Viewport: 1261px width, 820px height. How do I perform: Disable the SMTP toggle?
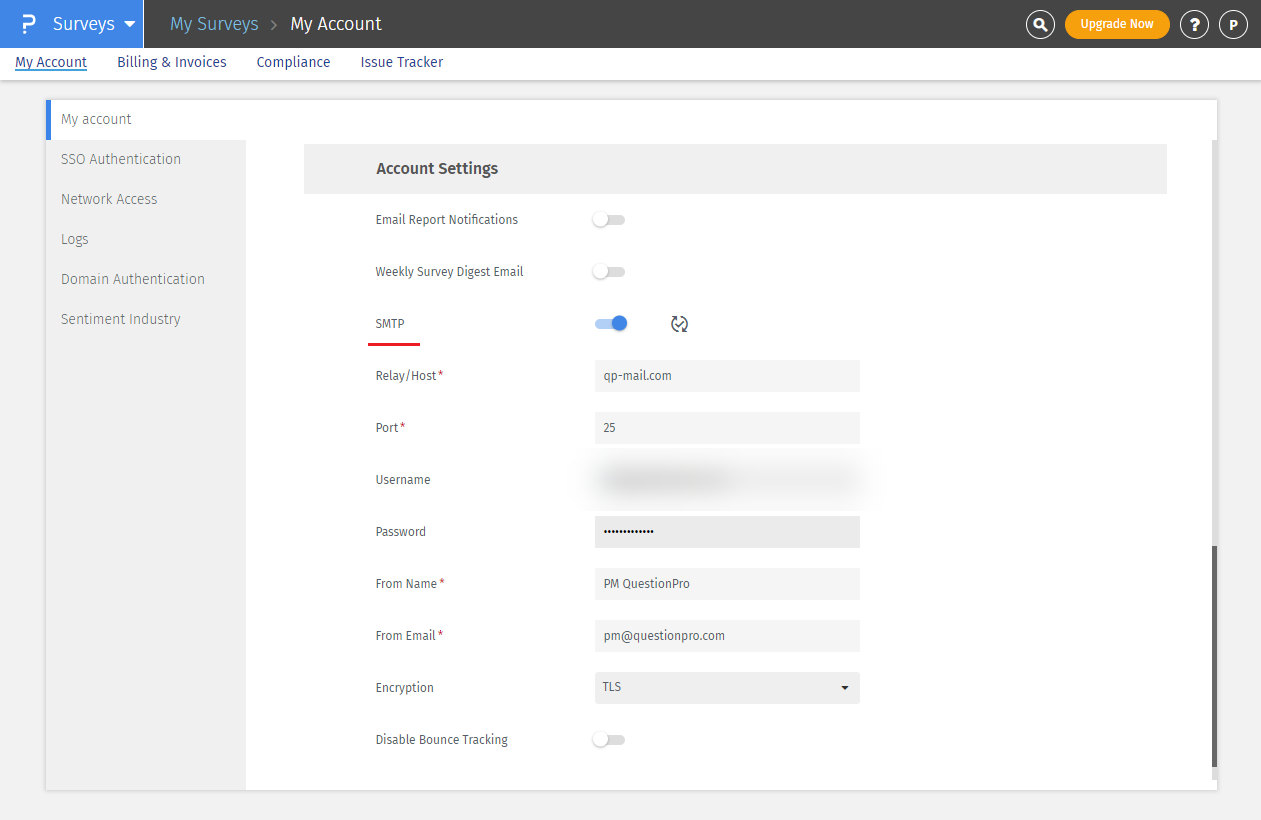(611, 323)
